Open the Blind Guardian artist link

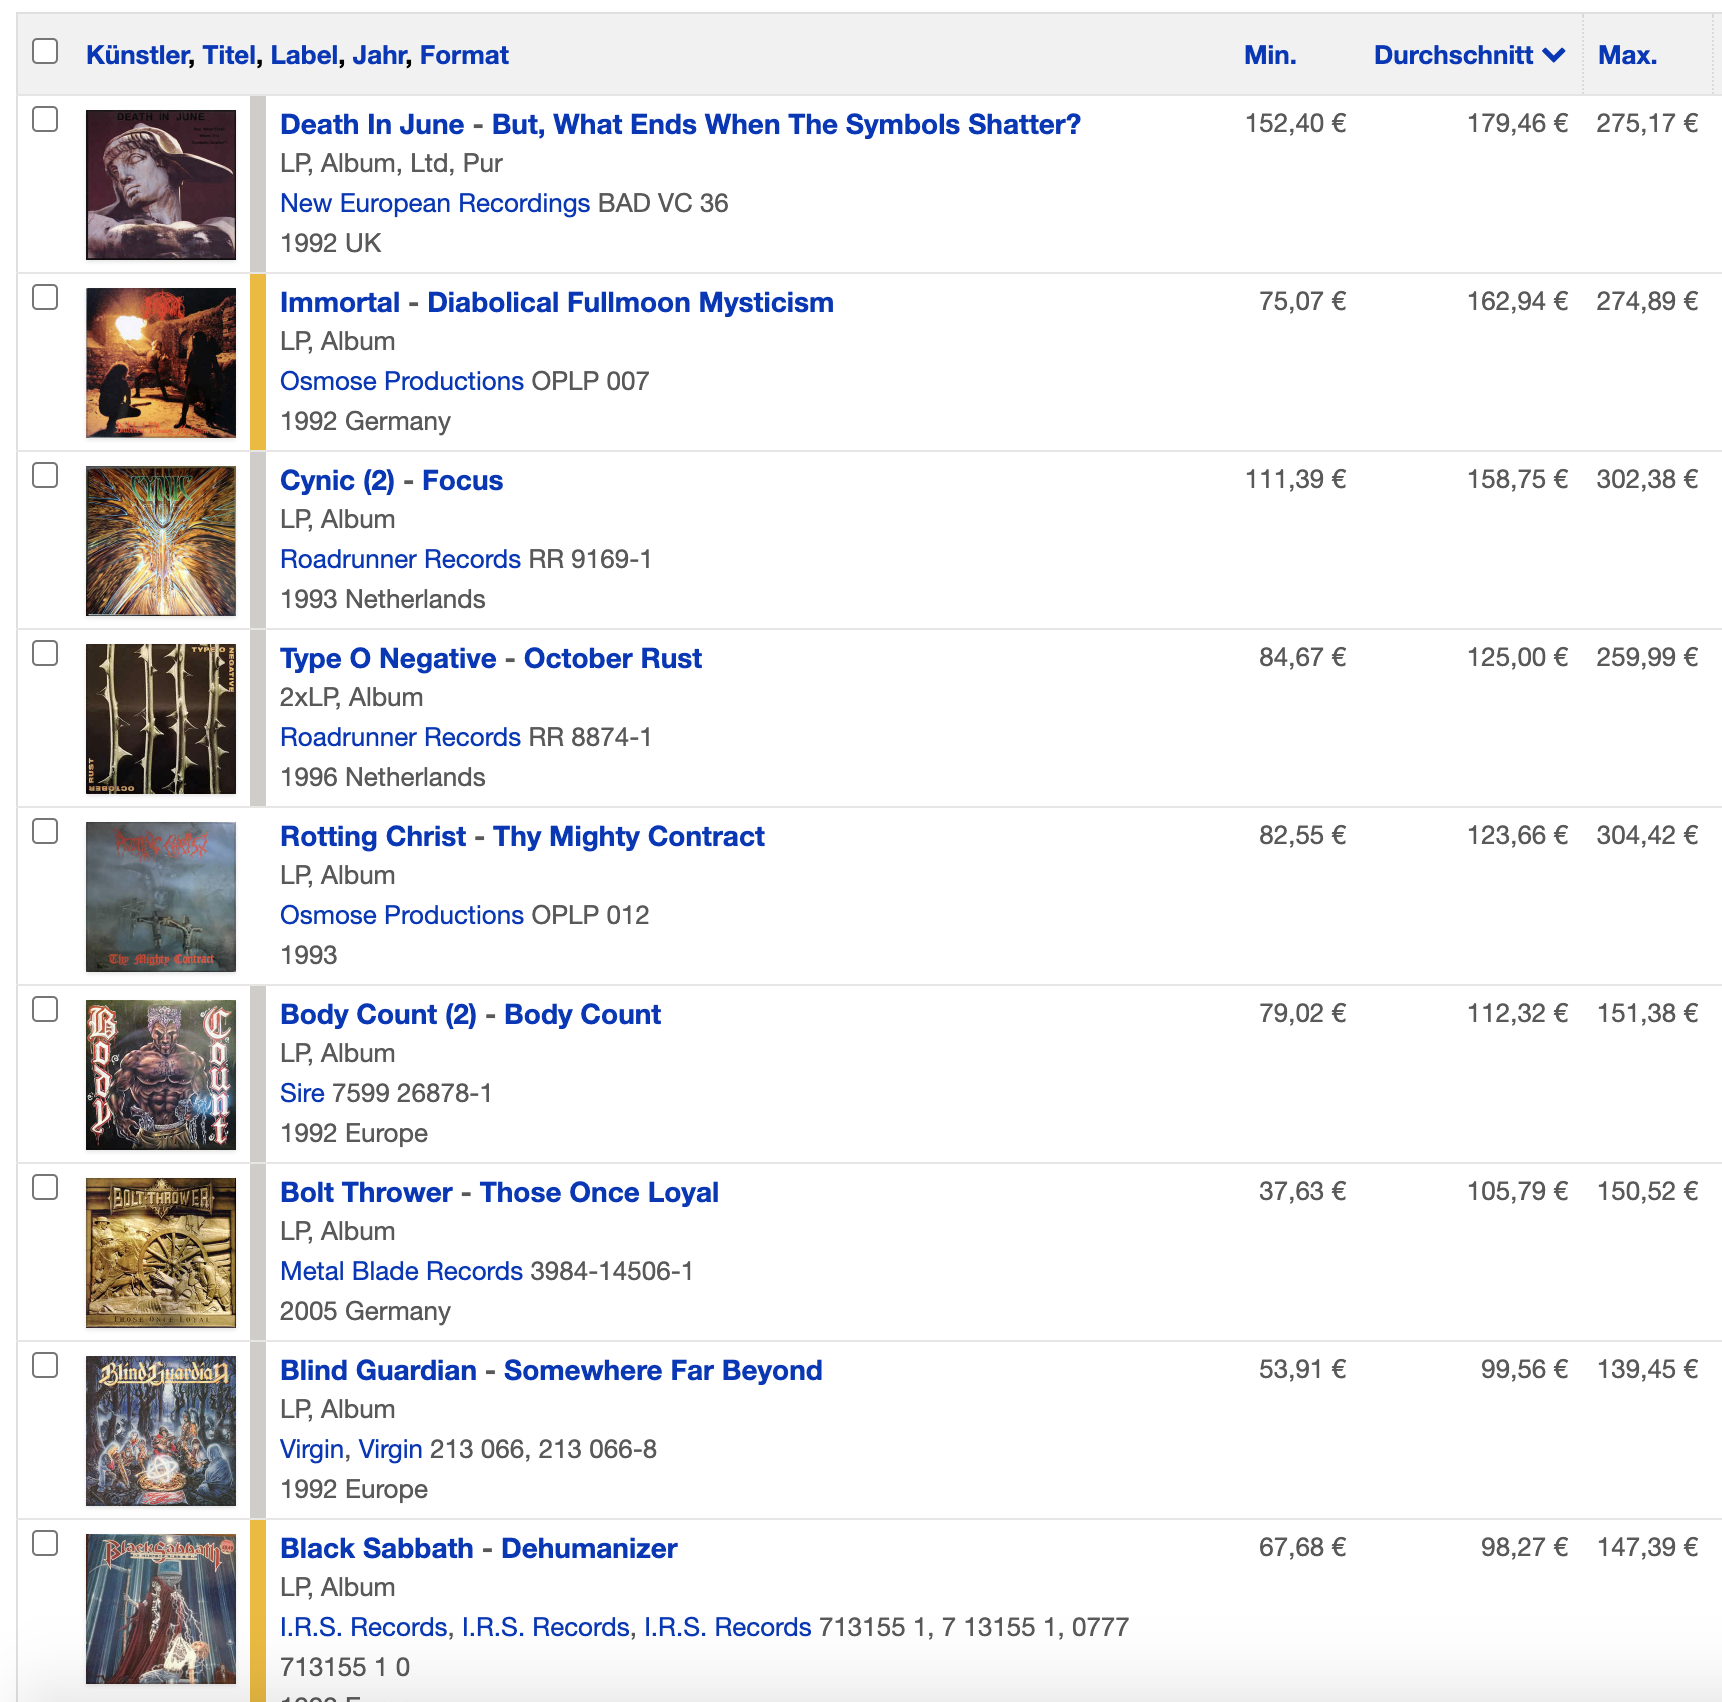pos(378,1370)
